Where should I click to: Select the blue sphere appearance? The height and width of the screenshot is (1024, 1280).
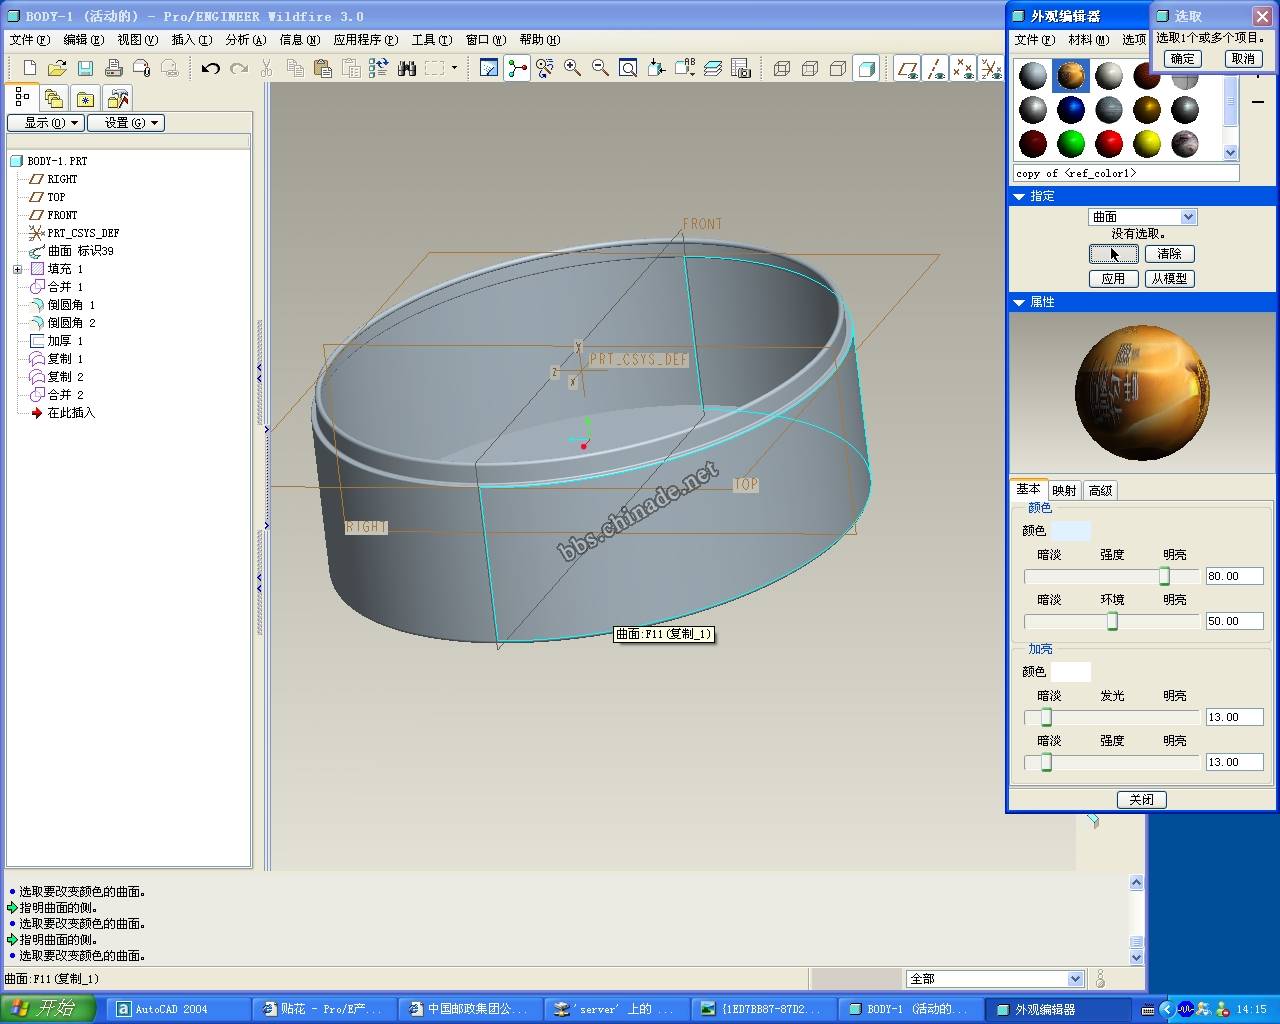1071,109
